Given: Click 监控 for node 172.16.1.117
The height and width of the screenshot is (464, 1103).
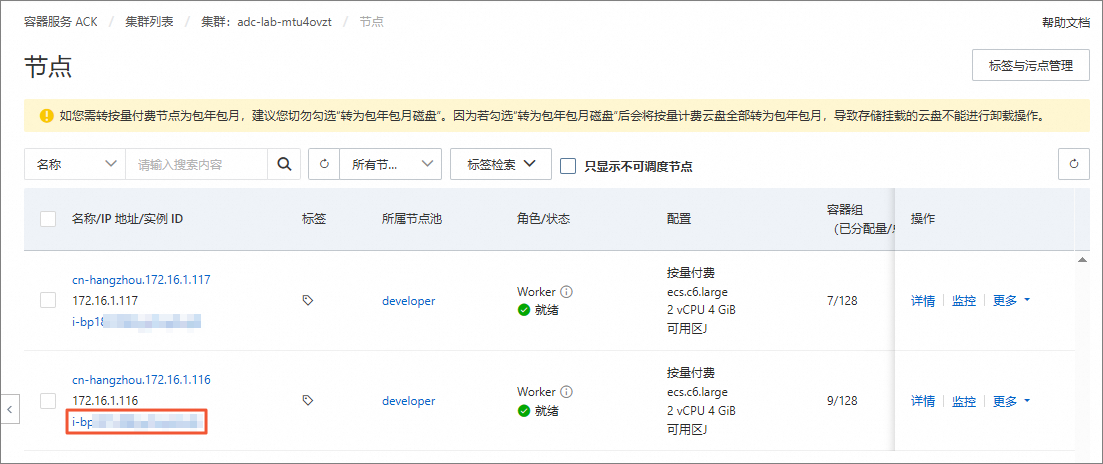Looking at the screenshot, I should coord(964,301).
